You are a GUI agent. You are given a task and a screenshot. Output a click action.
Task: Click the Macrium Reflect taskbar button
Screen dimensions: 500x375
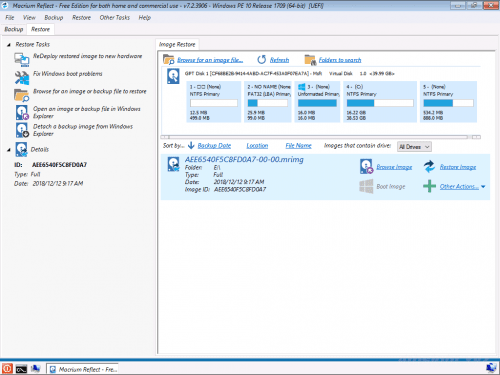click(82, 369)
